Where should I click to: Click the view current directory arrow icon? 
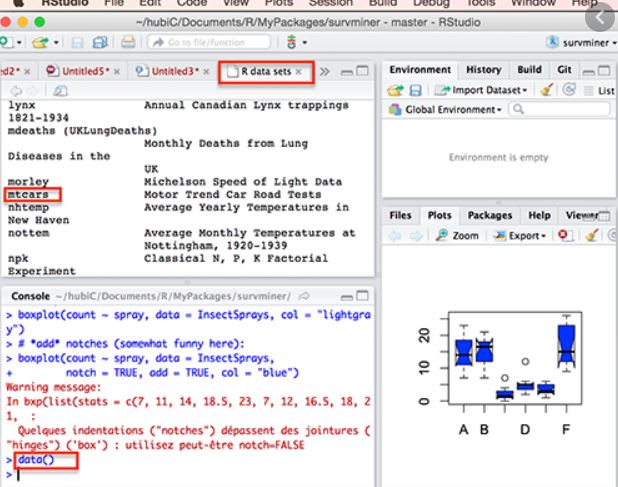304,296
